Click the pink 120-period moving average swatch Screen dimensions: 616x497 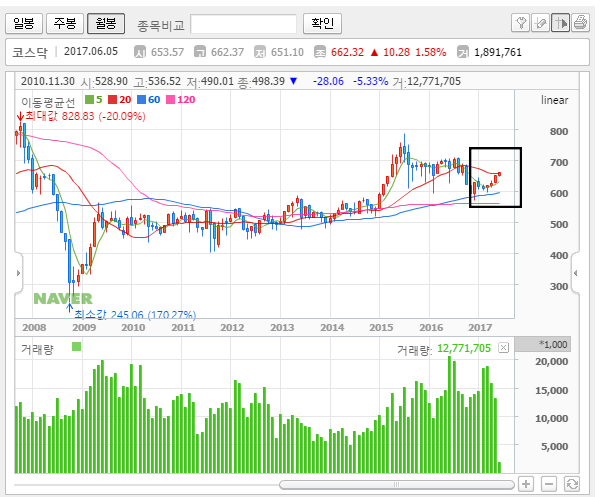tap(170, 100)
